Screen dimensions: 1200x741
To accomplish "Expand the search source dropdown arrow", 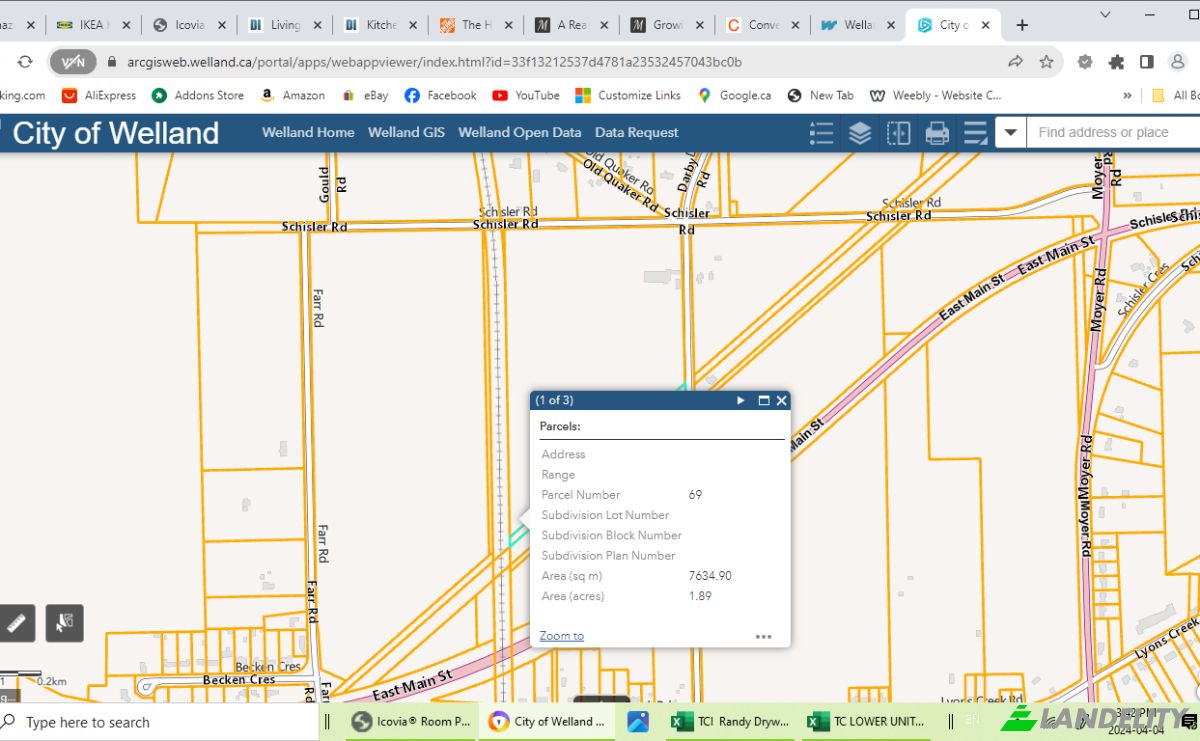I will click(x=1011, y=132).
